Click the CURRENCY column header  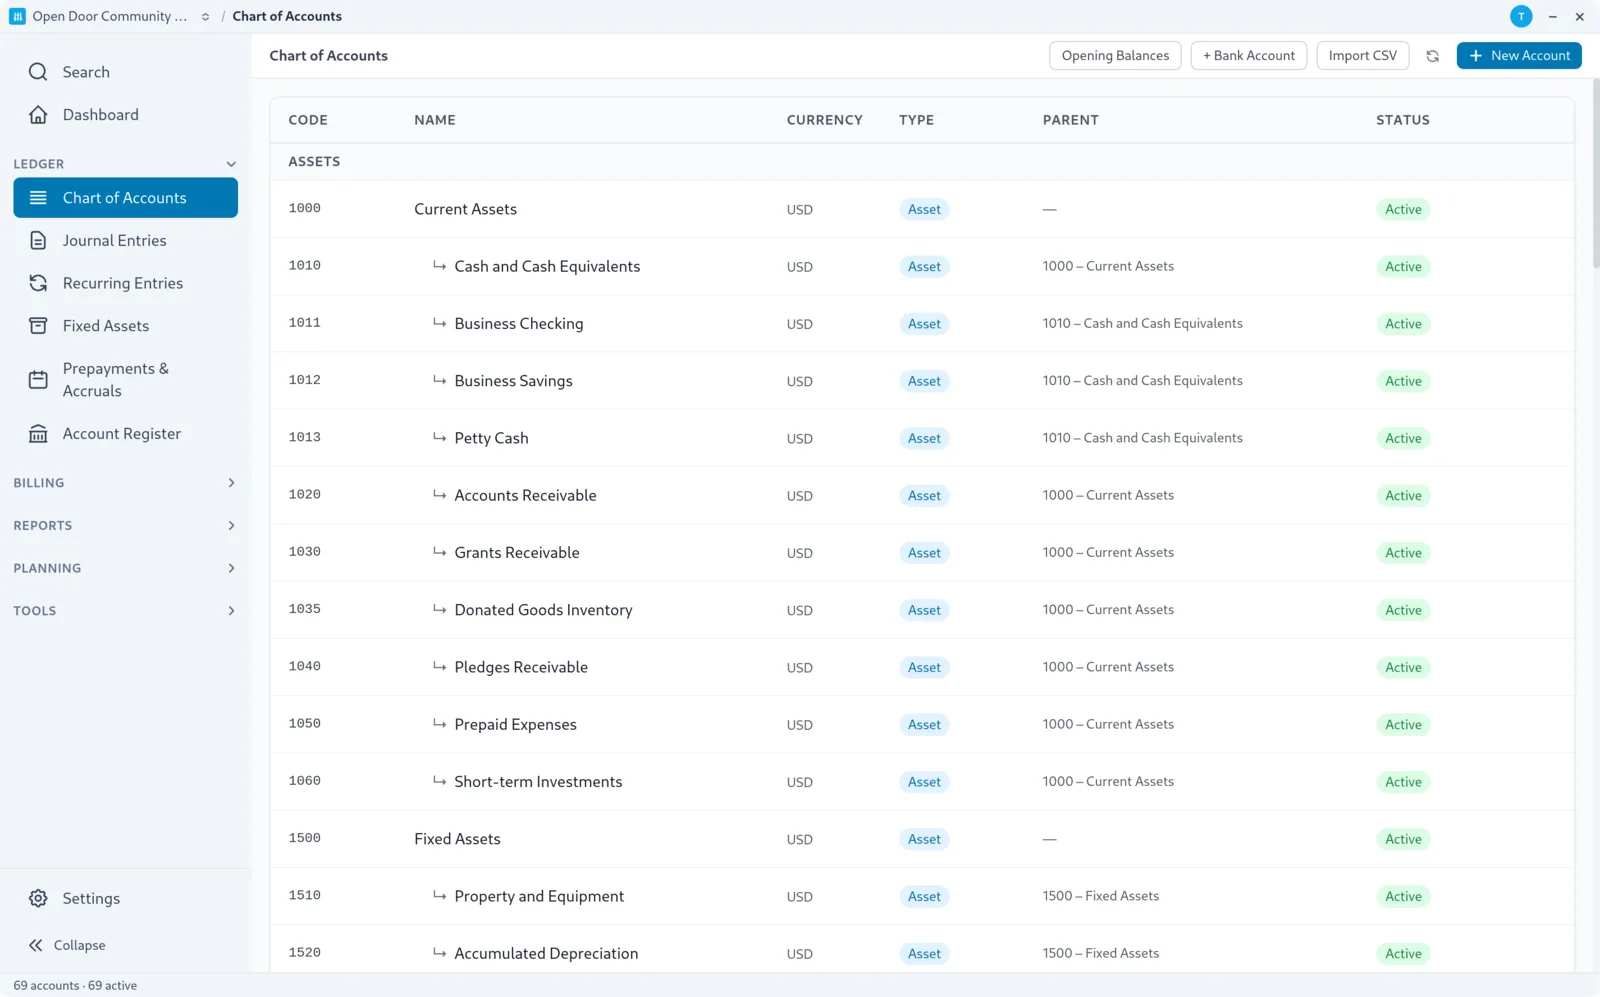click(824, 120)
